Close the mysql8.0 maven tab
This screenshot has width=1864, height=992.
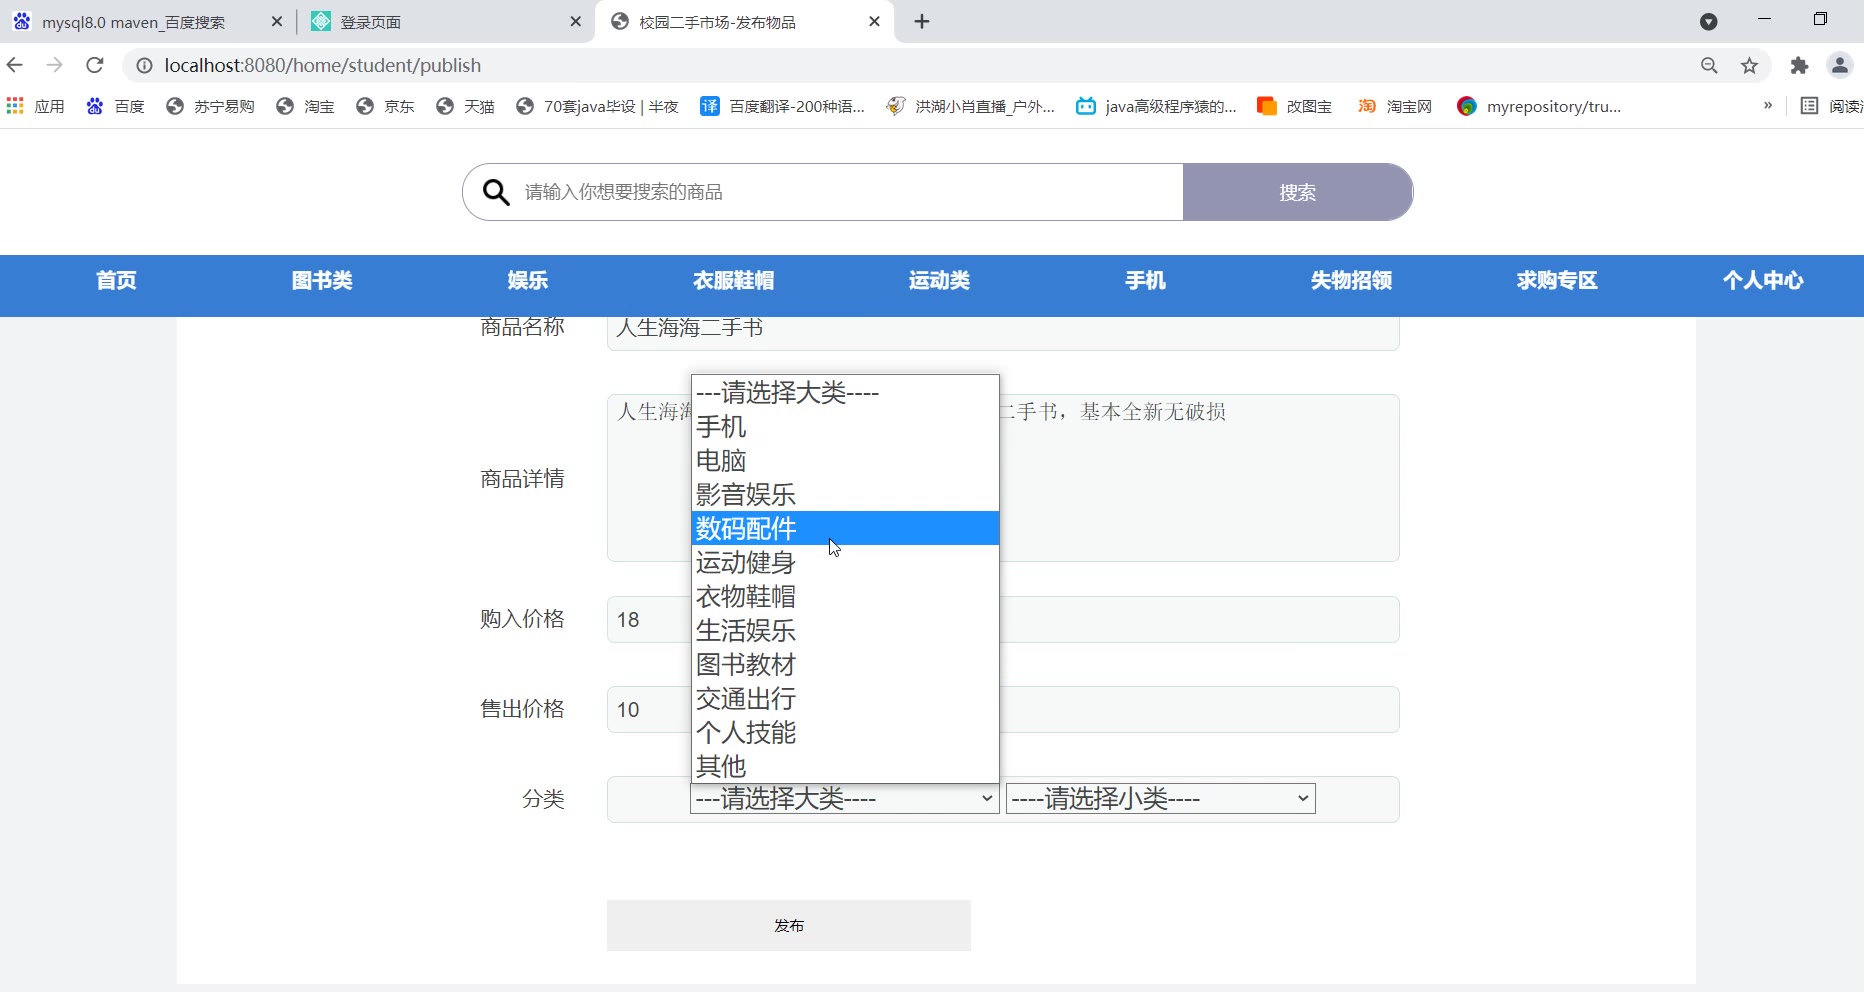pos(277,21)
